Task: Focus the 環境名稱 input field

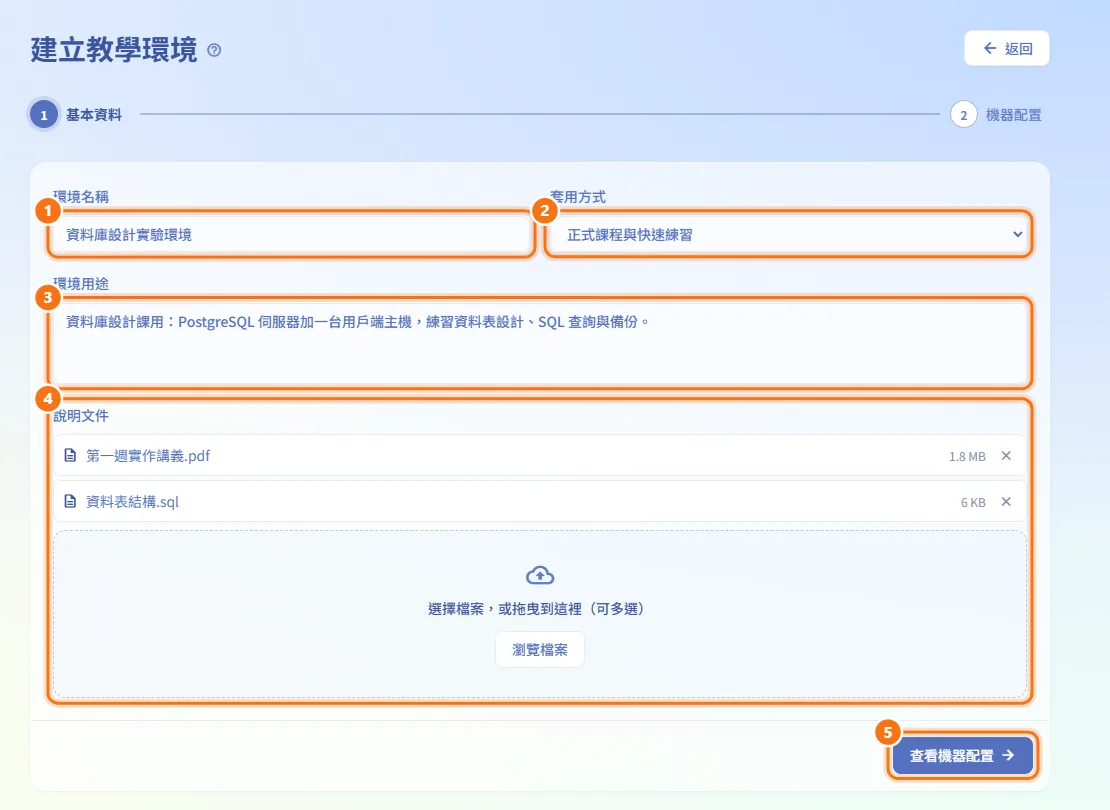Action: tap(291, 234)
